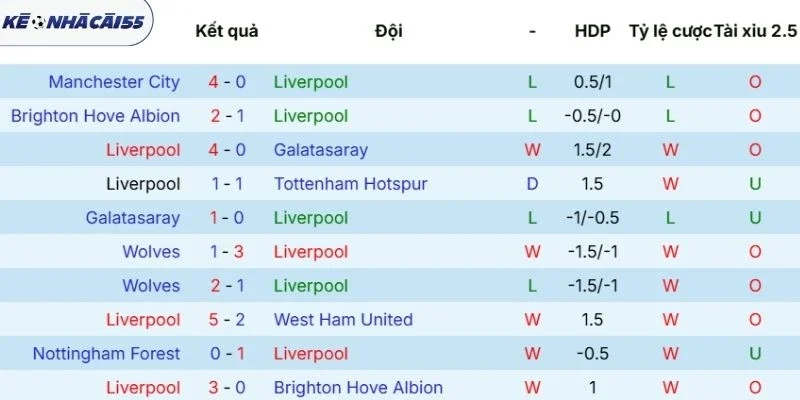Open the Manchester City team link
The height and width of the screenshot is (400, 800).
pos(114,82)
